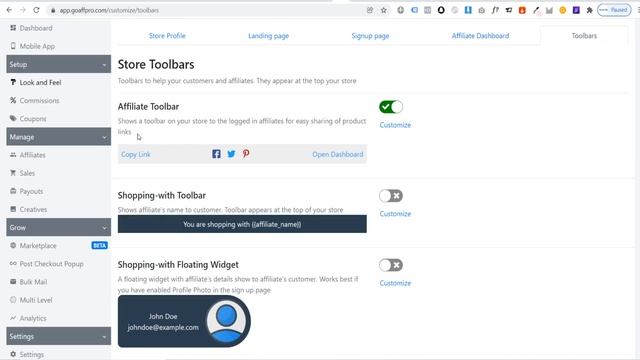
Task: Collapse the Grow section
Action: point(58,227)
